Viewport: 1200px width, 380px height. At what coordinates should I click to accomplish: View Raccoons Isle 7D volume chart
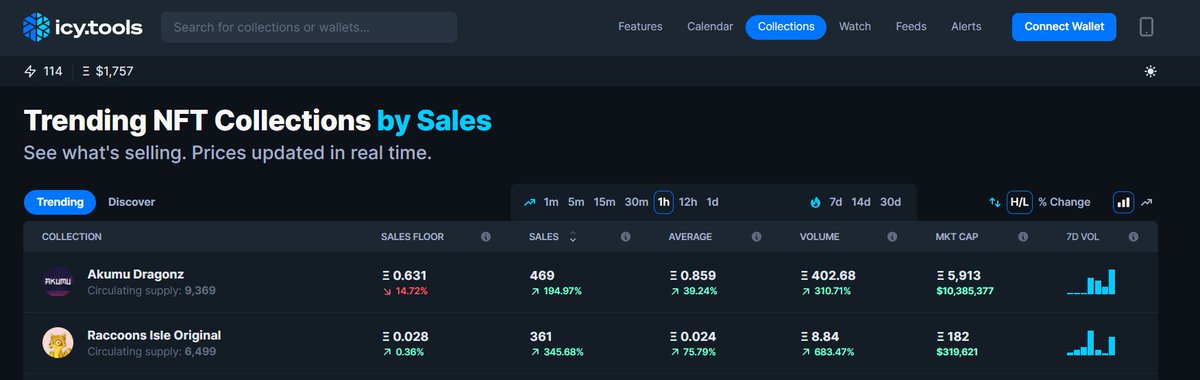[1091, 342]
